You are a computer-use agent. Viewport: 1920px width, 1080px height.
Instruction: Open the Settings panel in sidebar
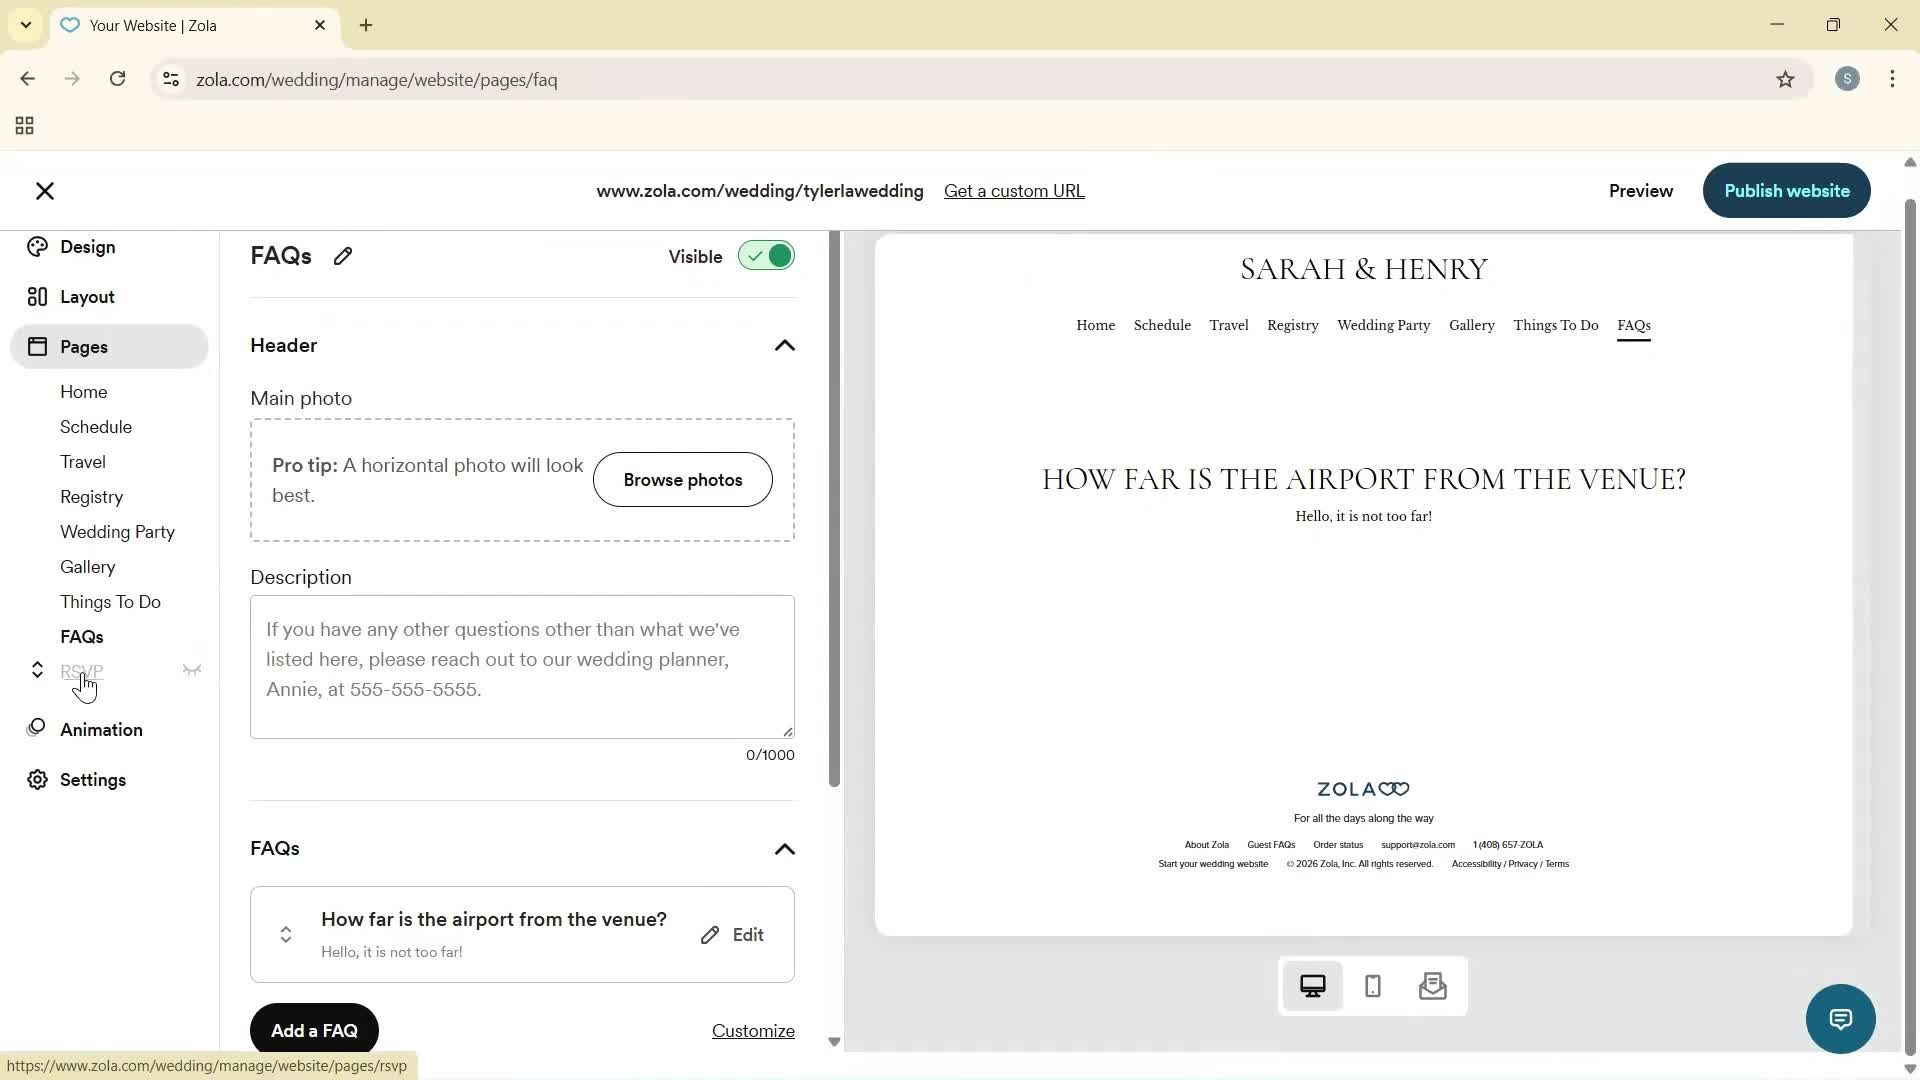[x=93, y=780]
